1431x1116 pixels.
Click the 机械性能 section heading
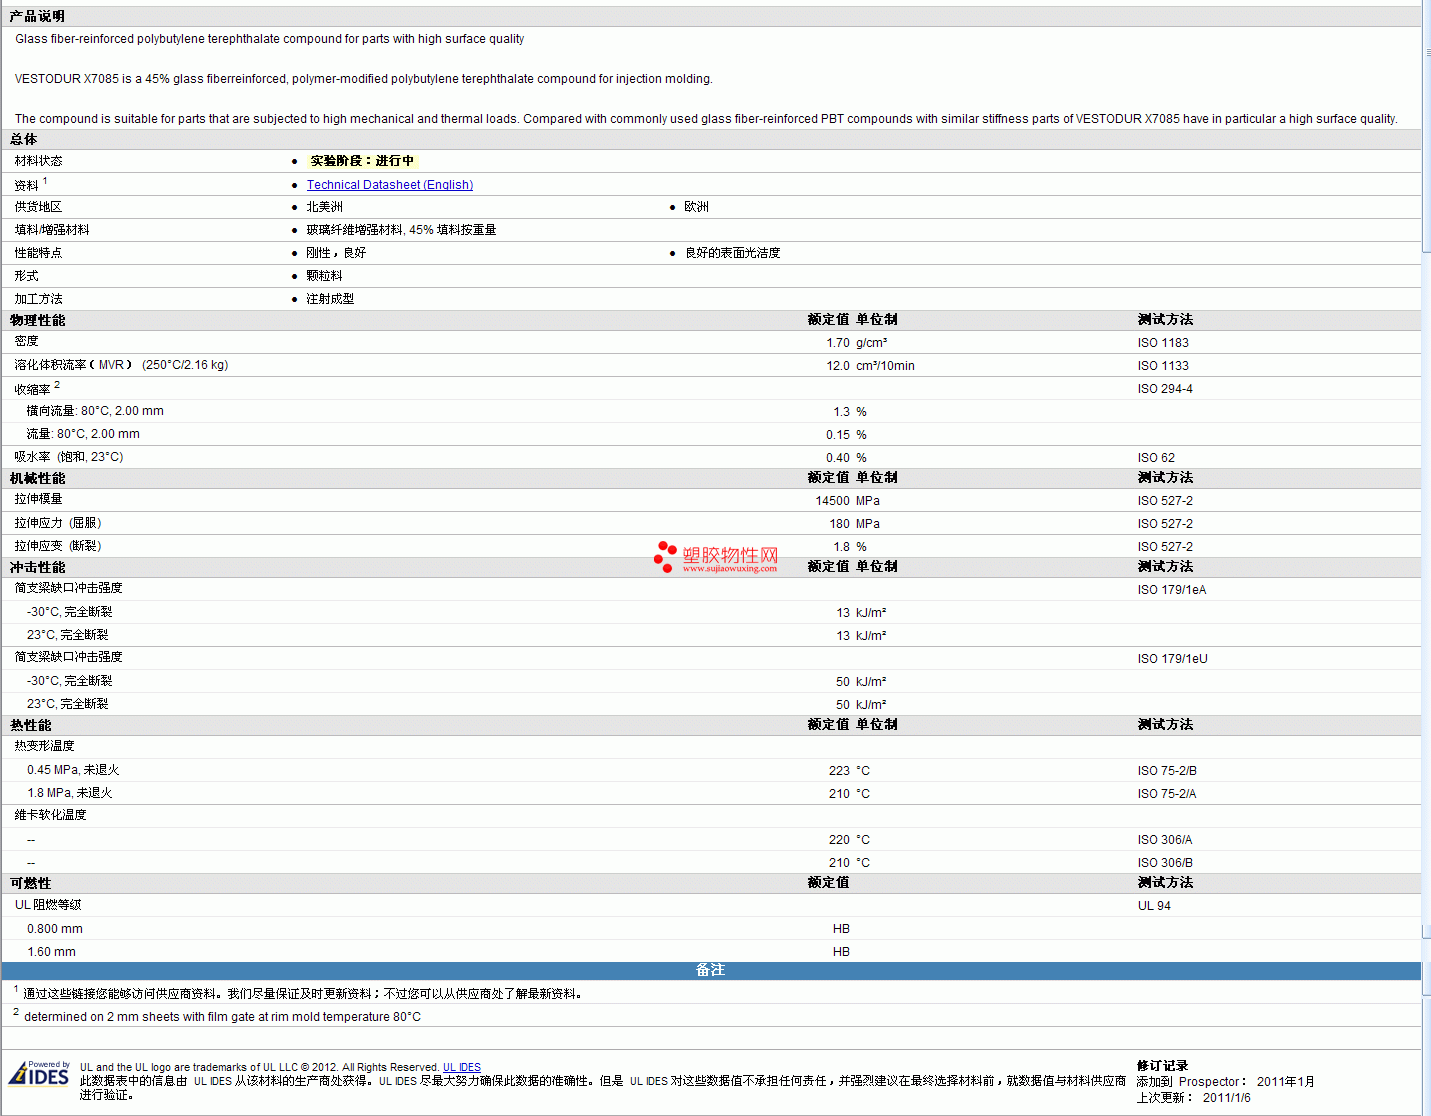pos(38,478)
